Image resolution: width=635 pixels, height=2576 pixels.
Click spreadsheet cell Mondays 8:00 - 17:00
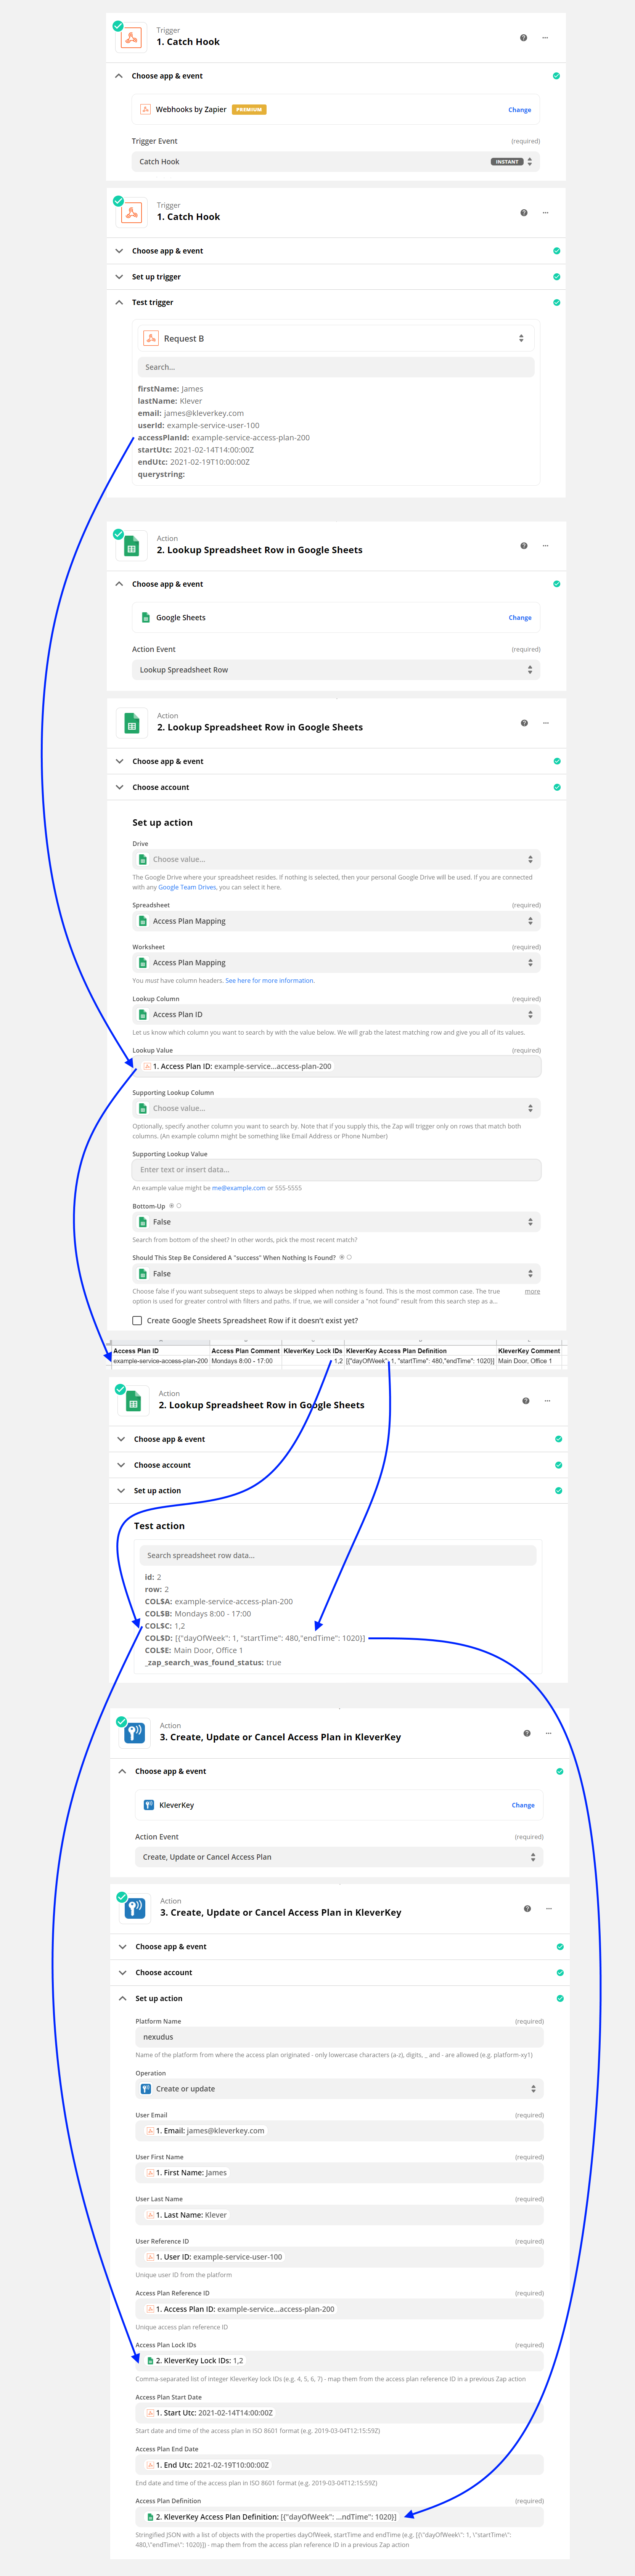point(246,1361)
